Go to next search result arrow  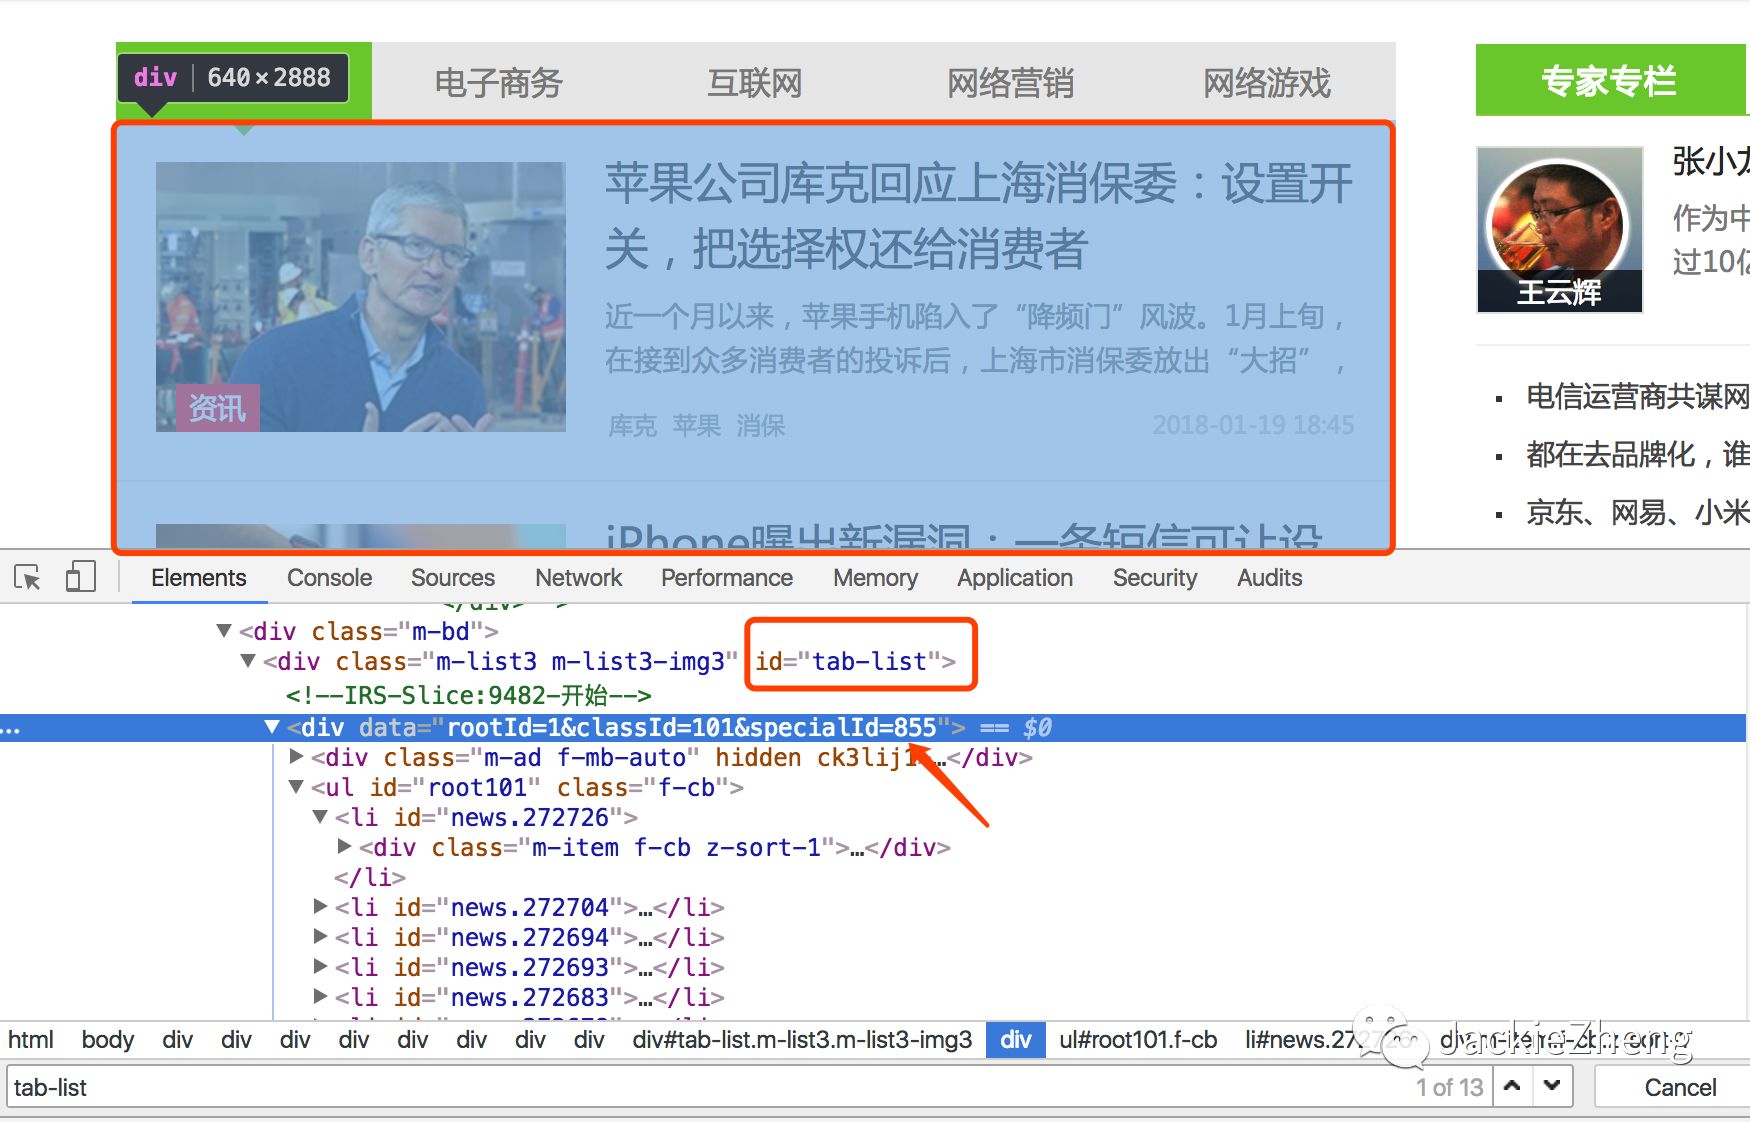(x=1552, y=1086)
